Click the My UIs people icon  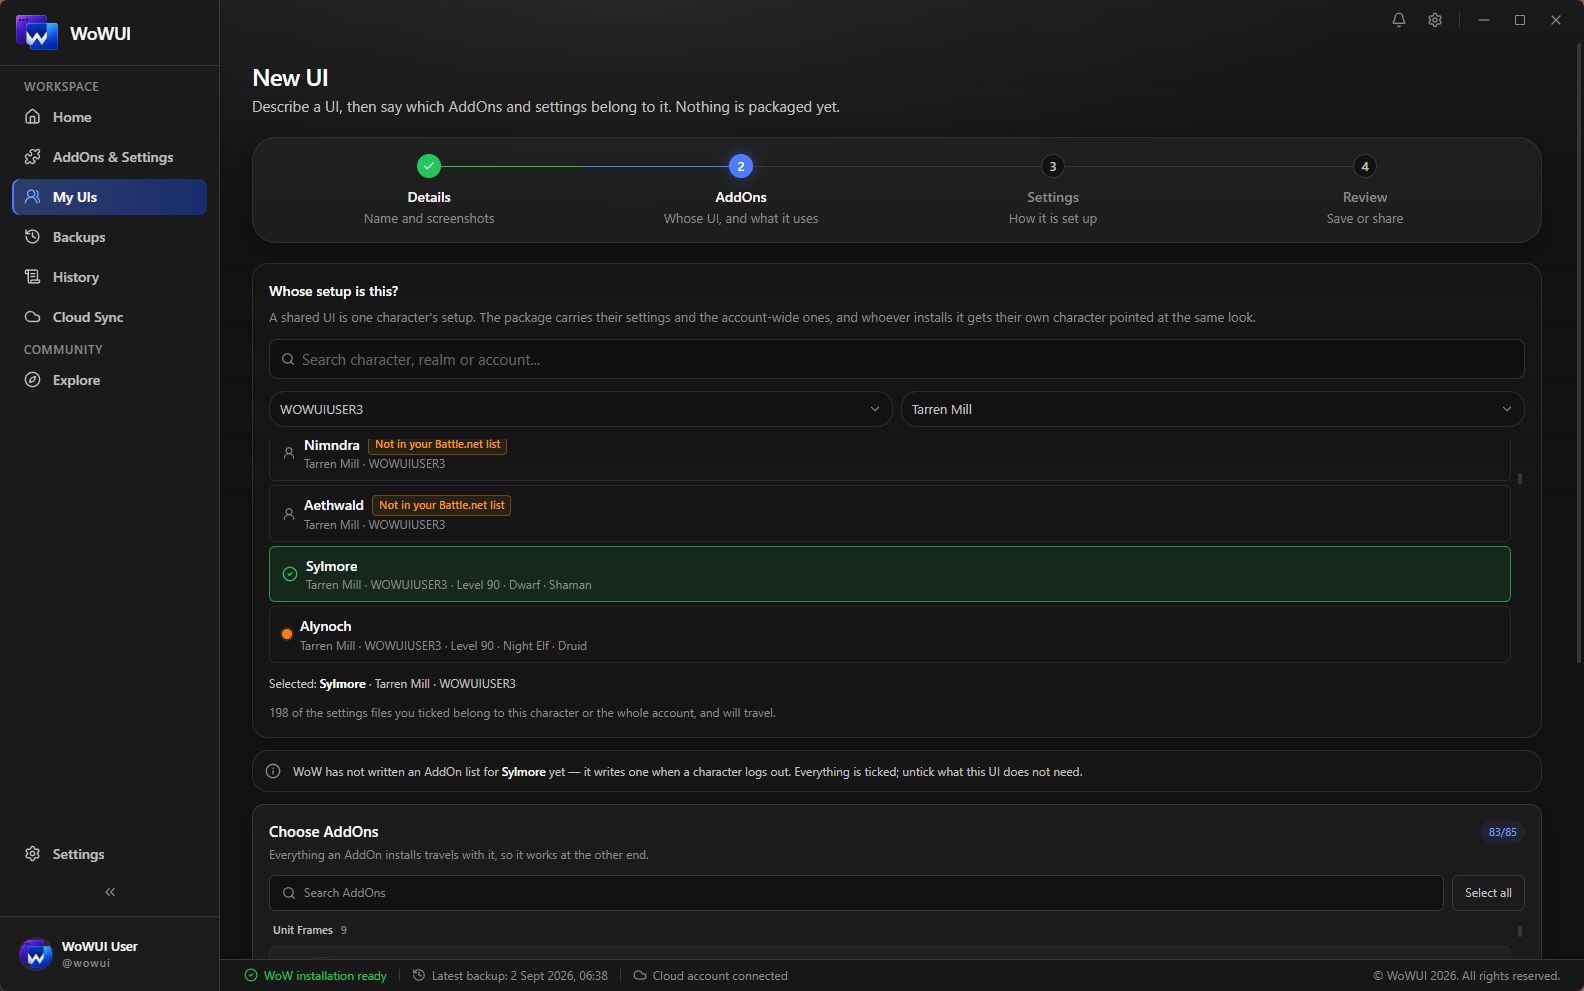33,197
